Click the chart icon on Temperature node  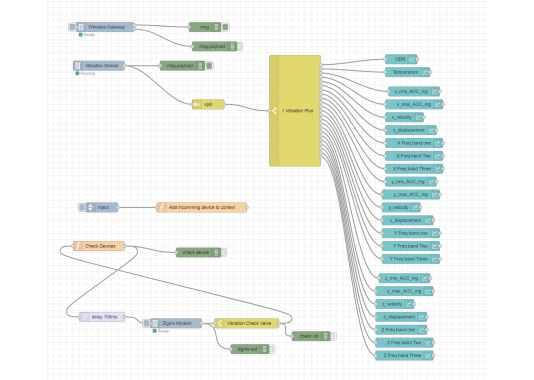point(425,72)
